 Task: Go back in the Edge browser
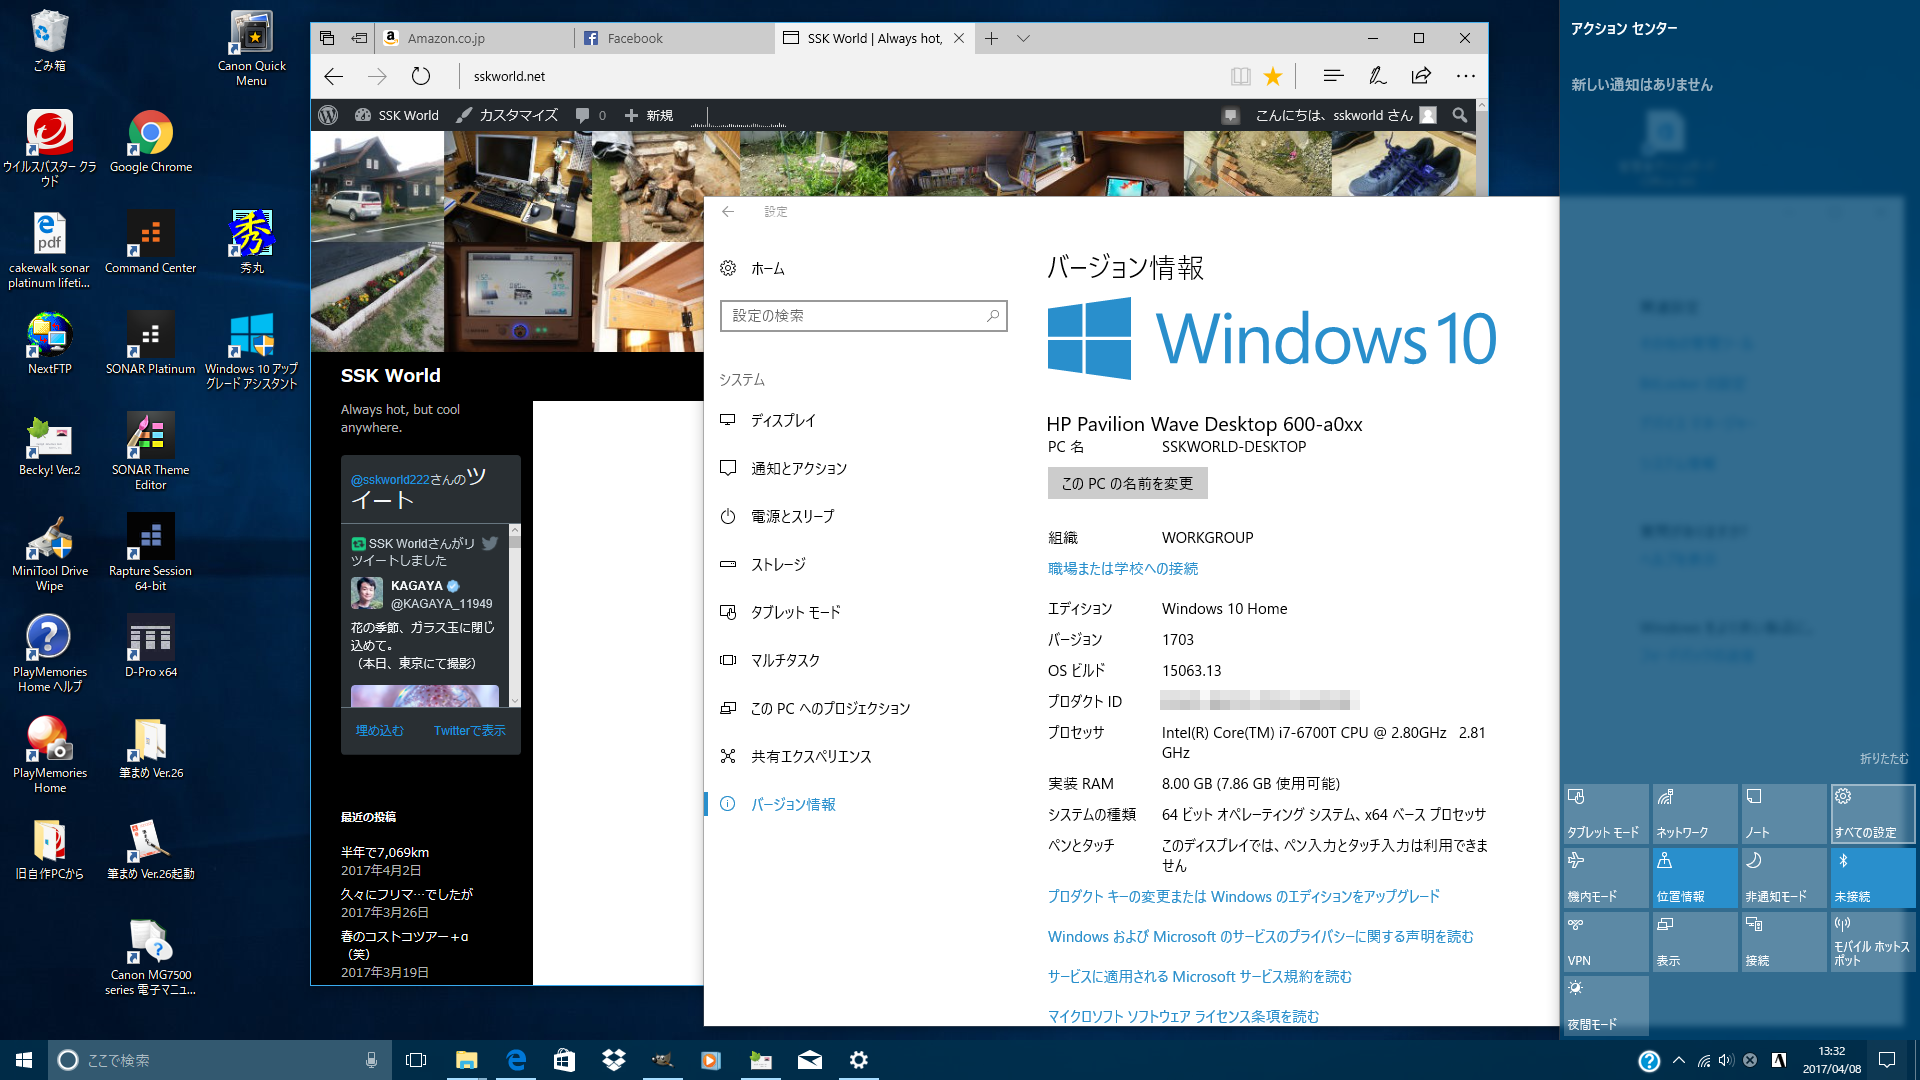pos(334,76)
